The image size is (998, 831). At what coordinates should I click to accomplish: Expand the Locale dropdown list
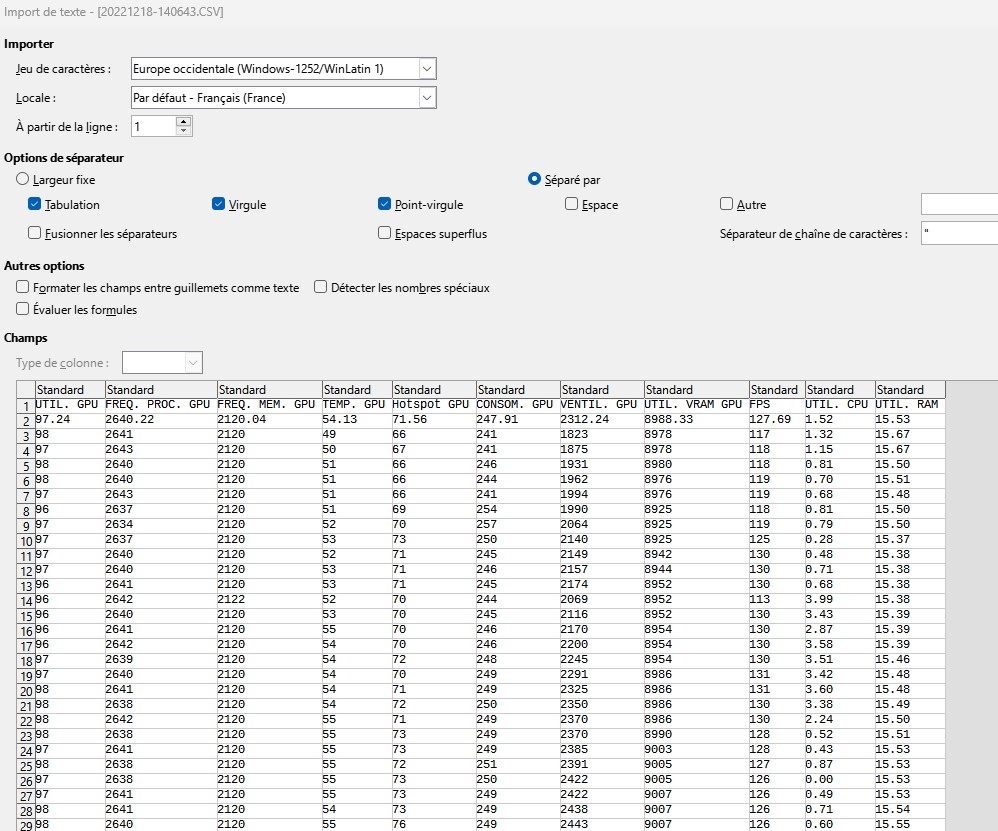pos(427,98)
